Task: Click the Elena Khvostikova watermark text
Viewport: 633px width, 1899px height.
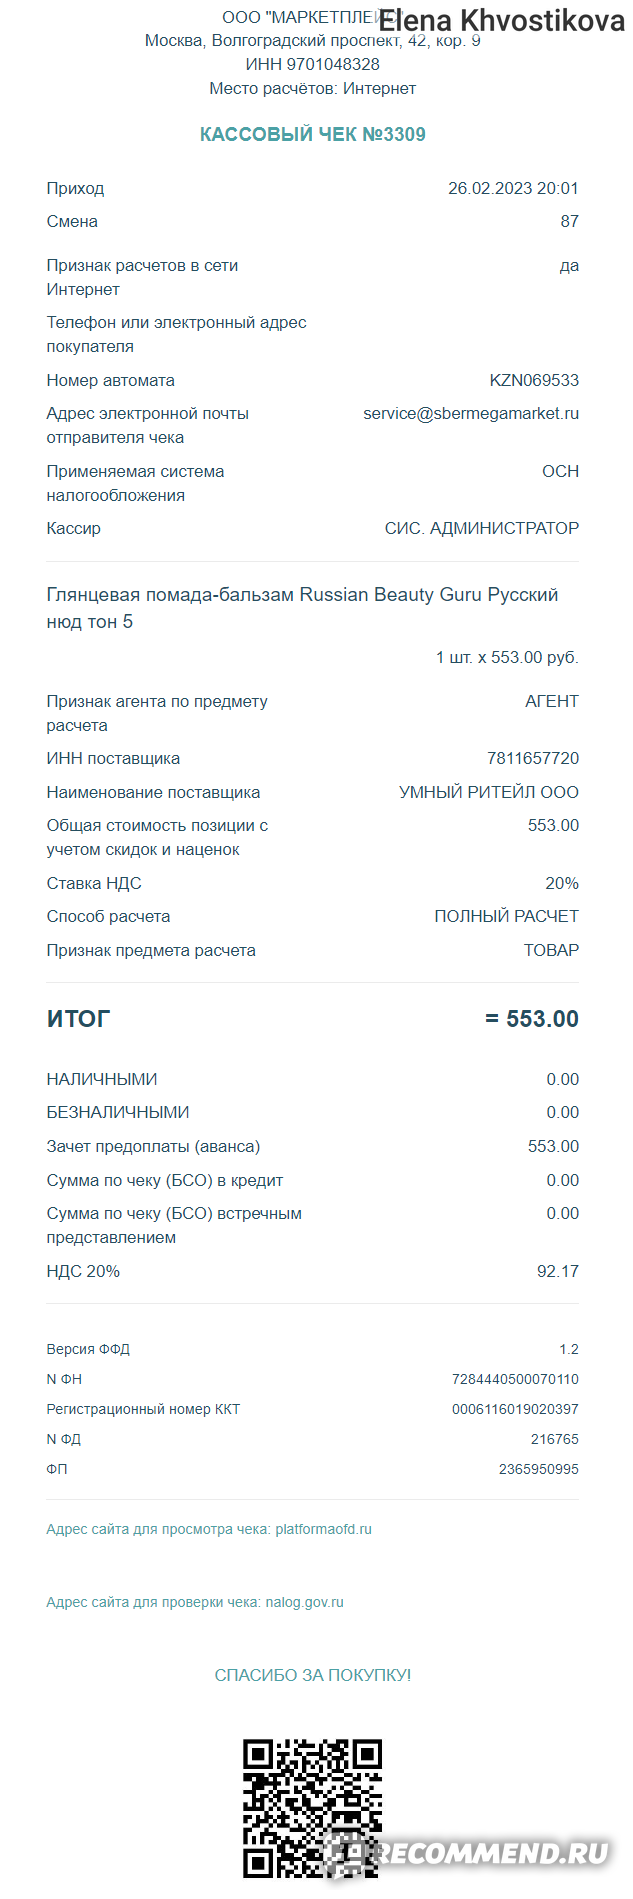Action: tap(502, 20)
